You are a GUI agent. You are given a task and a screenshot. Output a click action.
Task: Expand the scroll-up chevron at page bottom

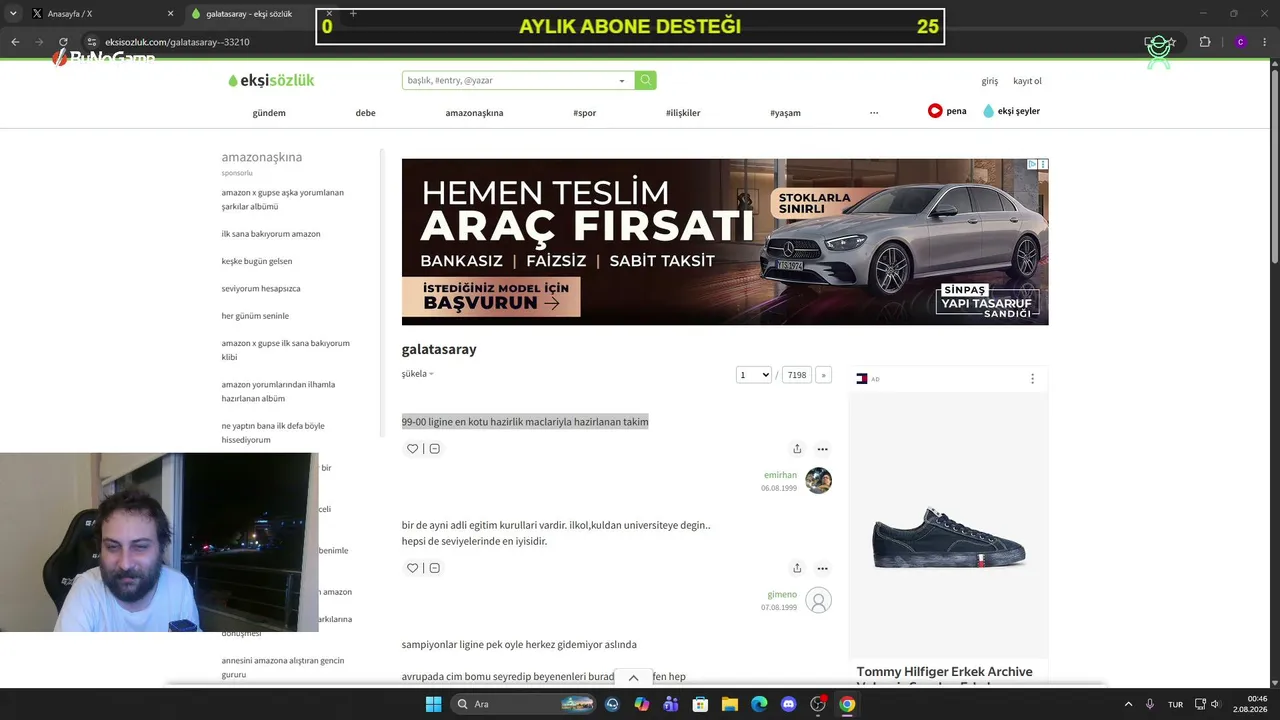(633, 677)
